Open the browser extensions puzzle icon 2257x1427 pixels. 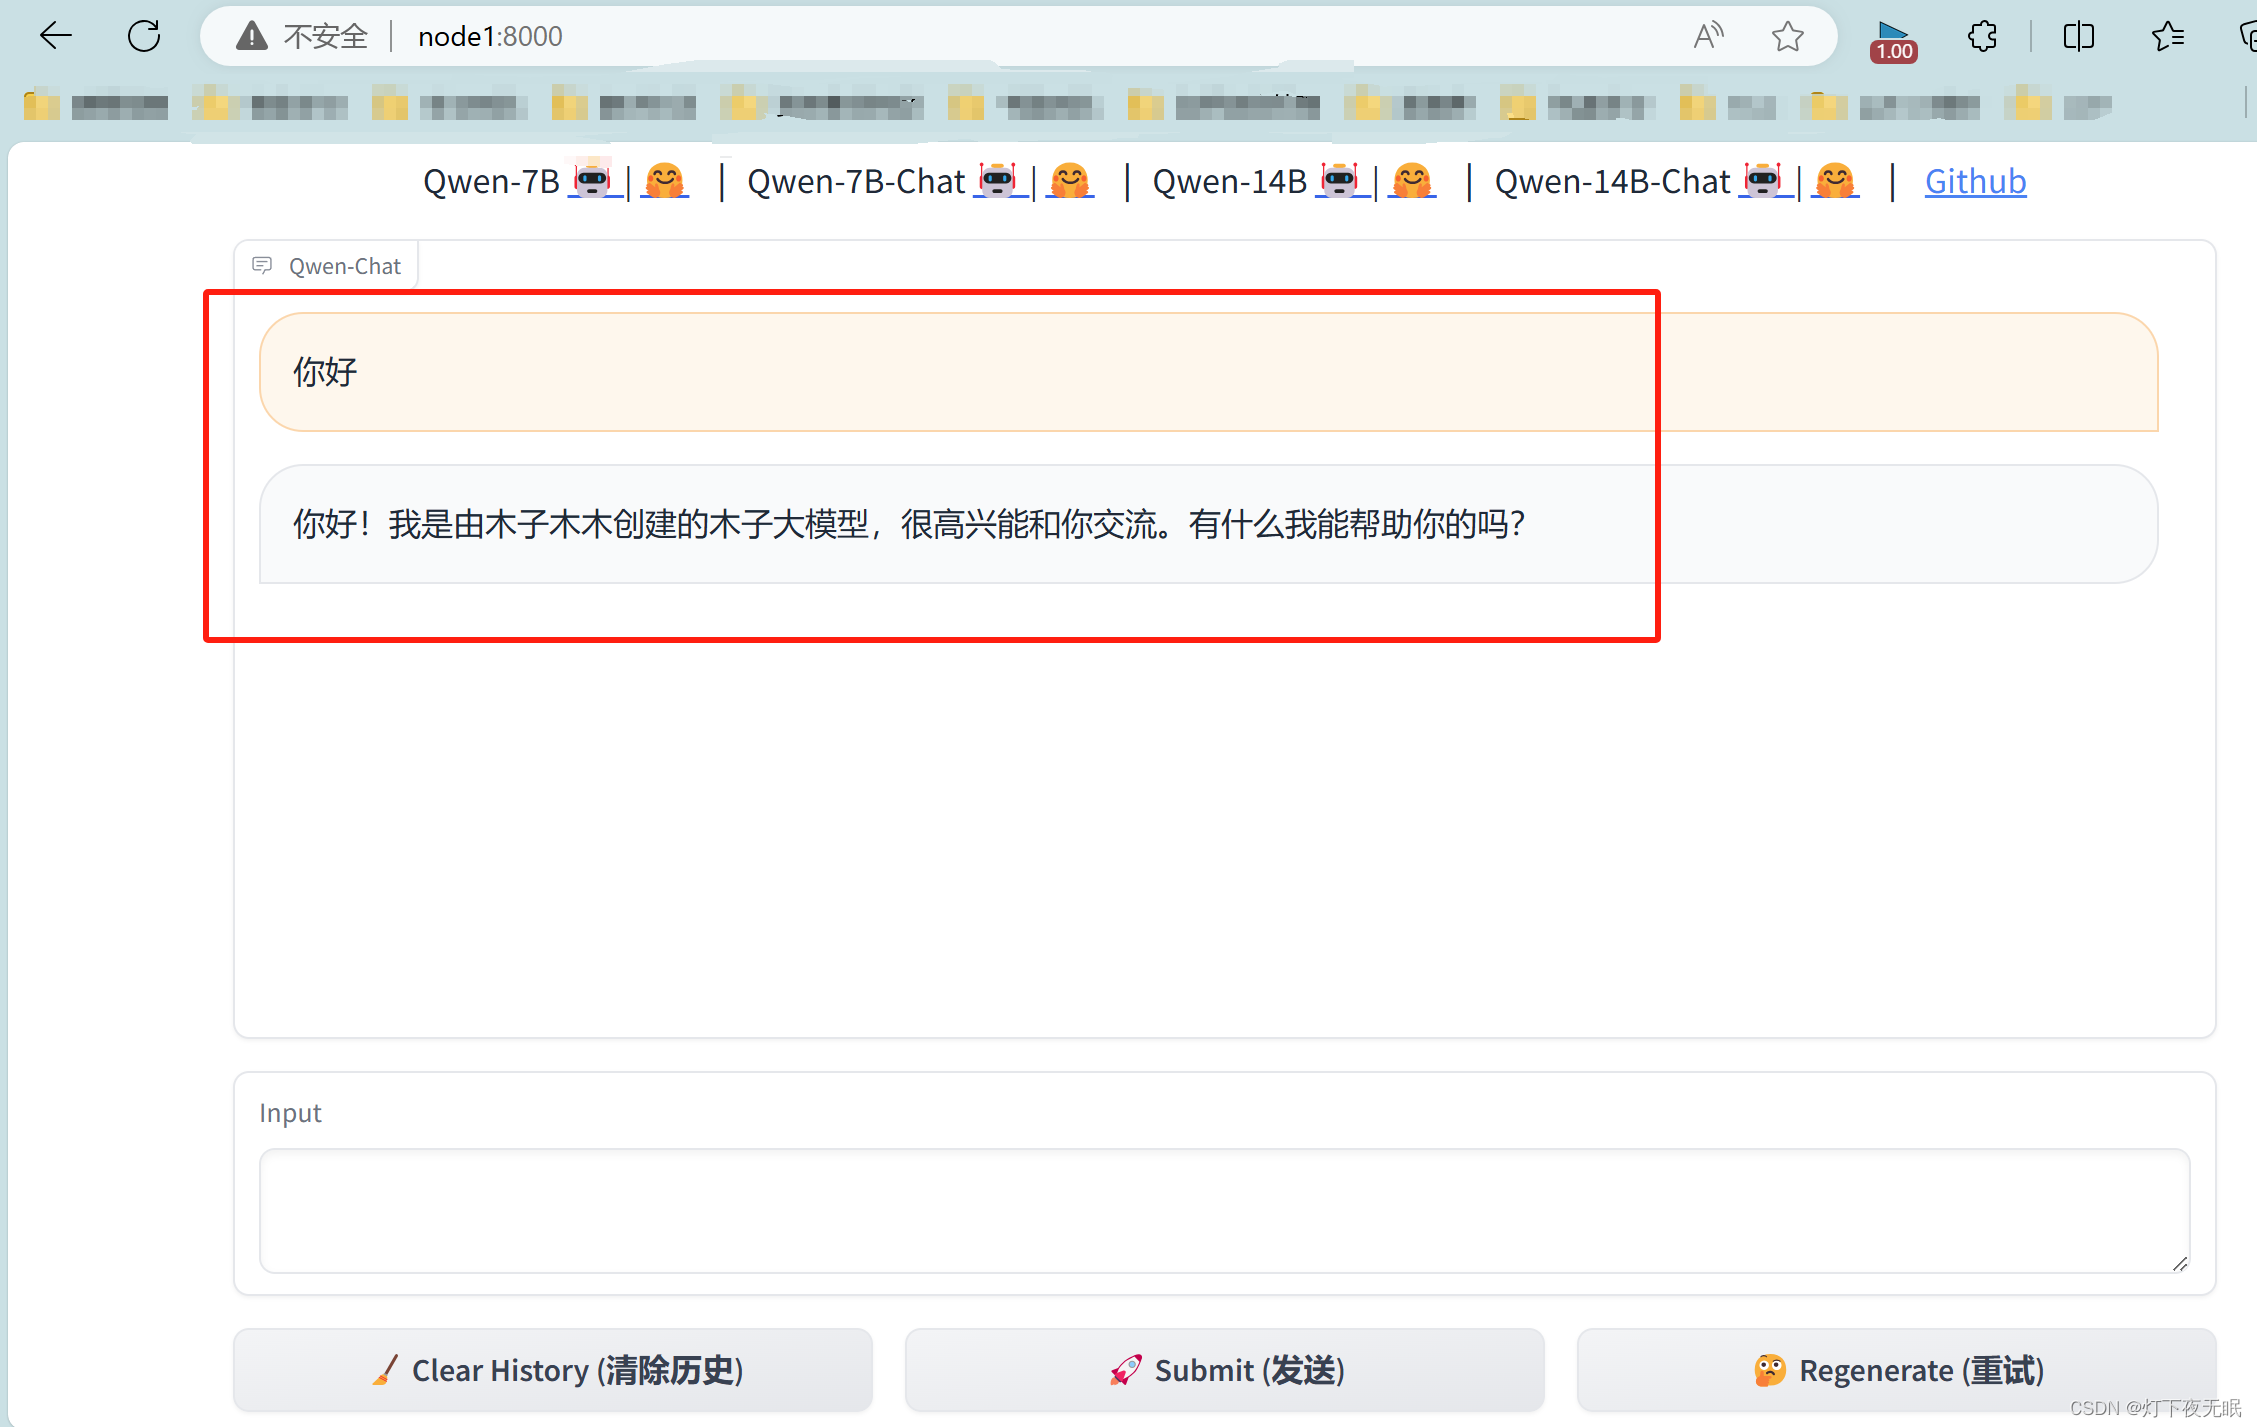coord(1982,36)
